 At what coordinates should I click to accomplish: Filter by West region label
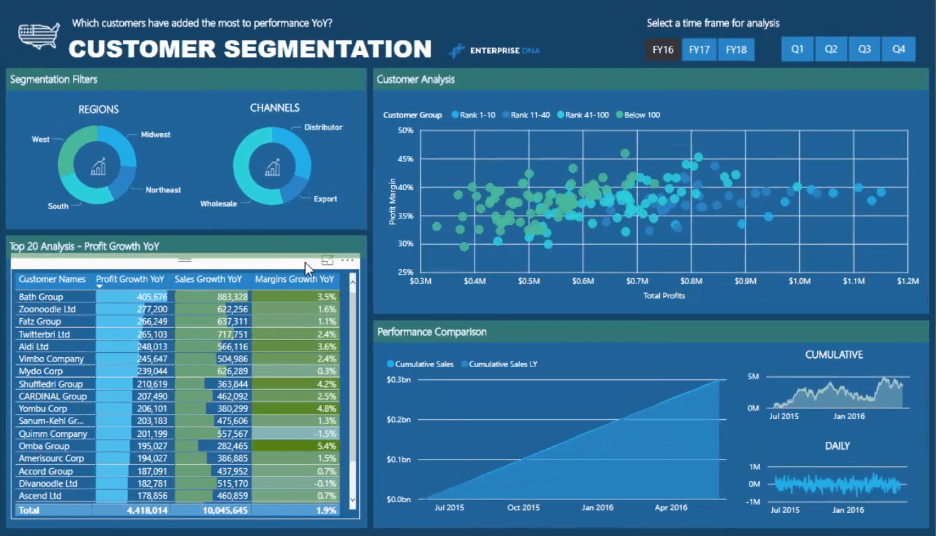[41, 140]
